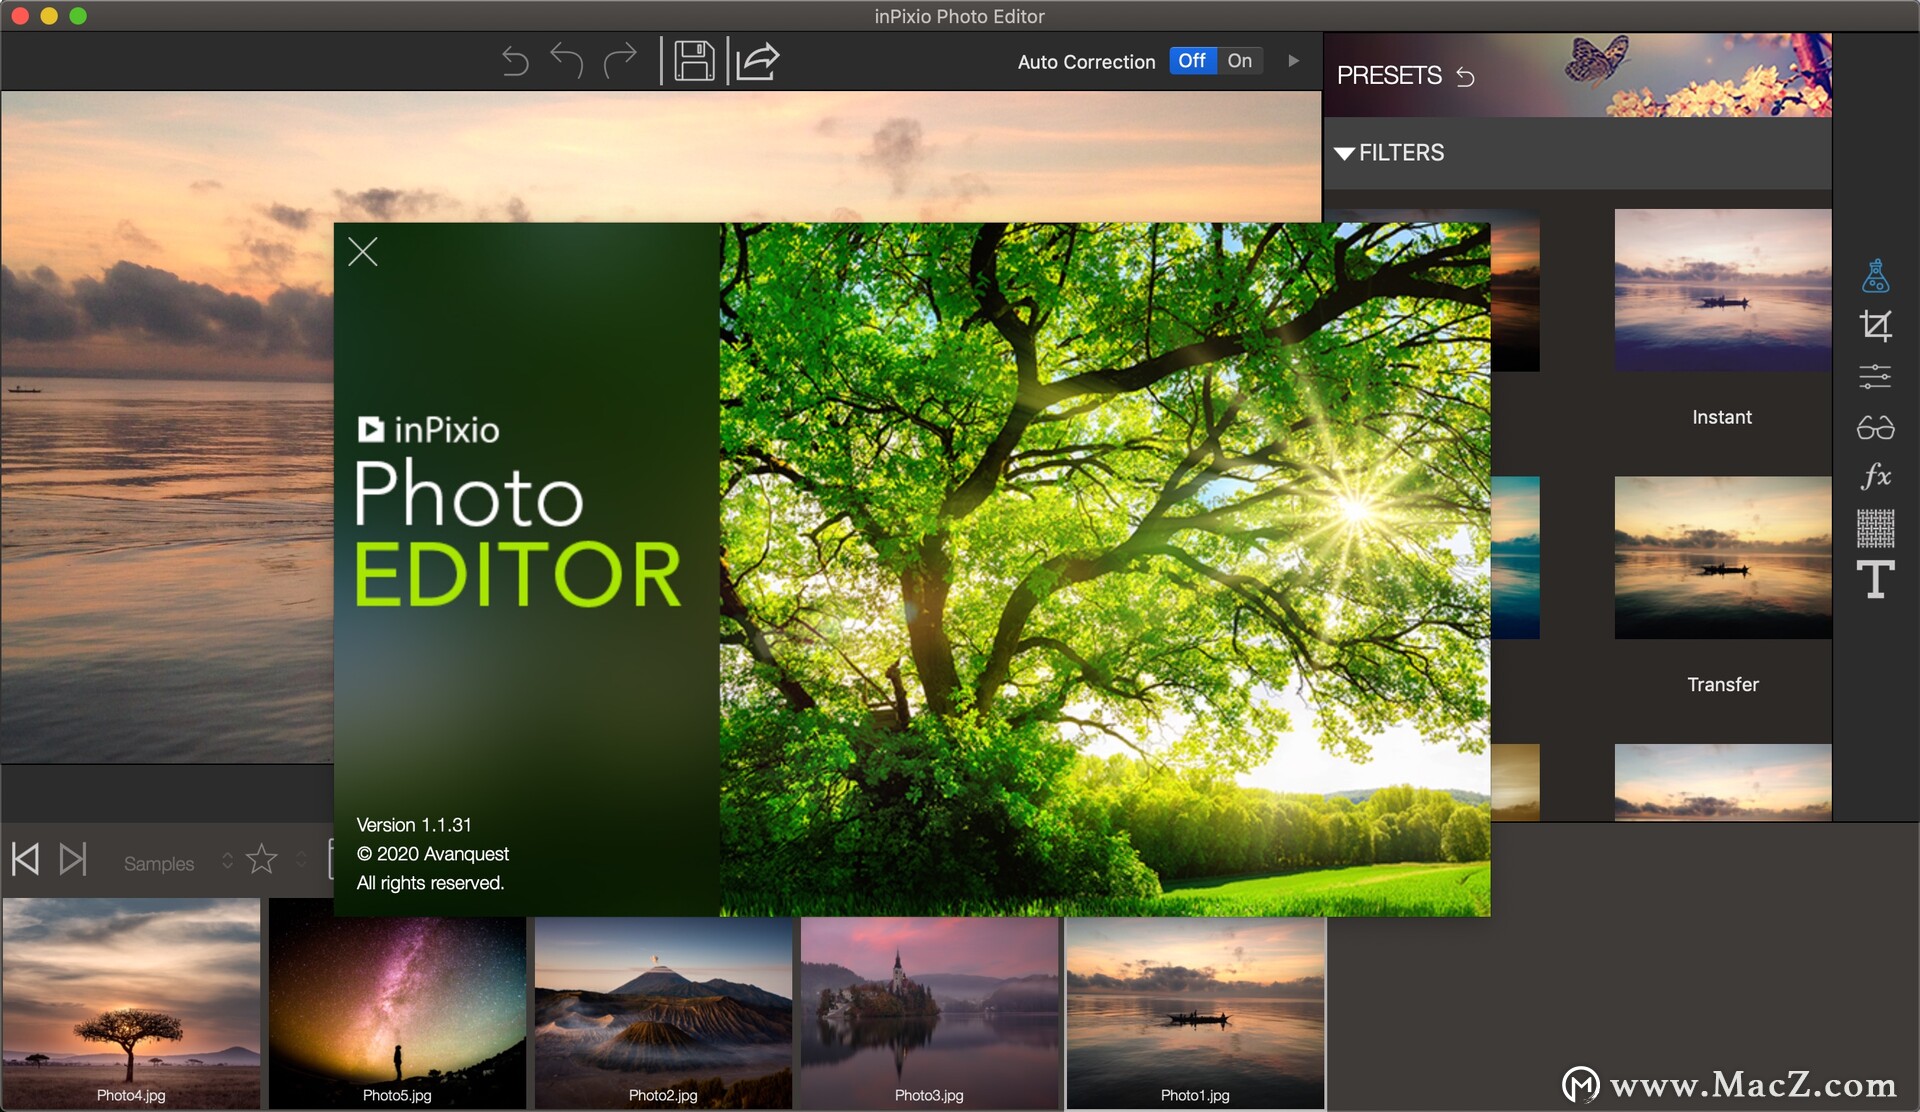
Task: Click the star rating filter icon
Action: pos(262,859)
